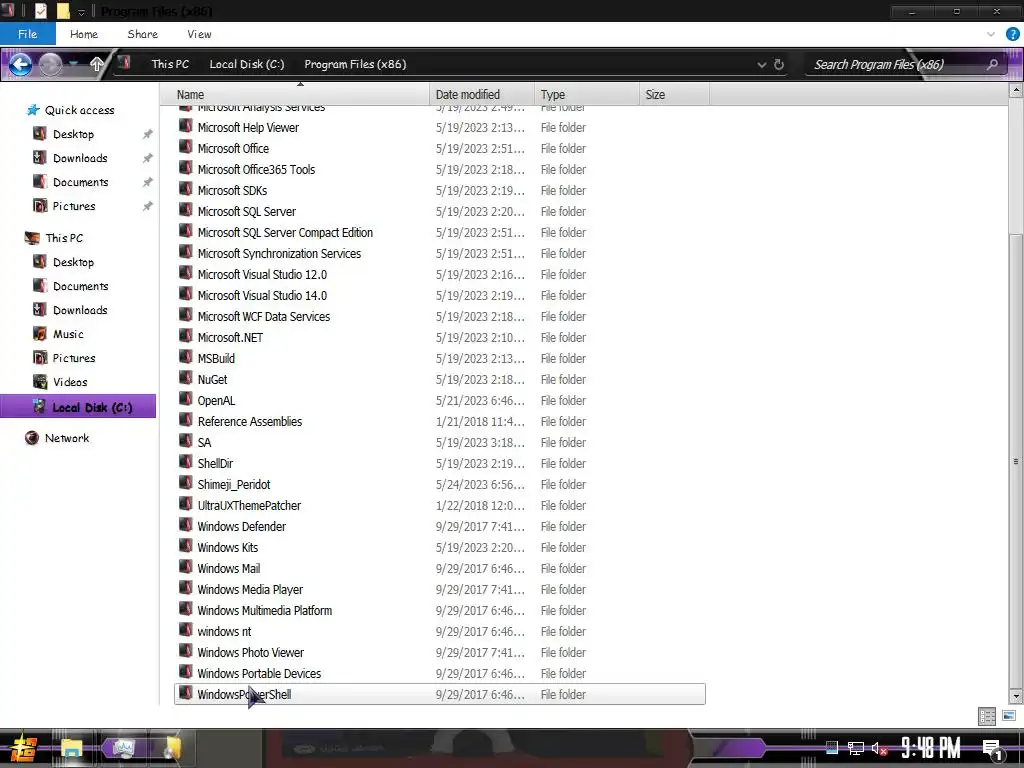
Task: Open File Explorer taskbar icon
Action: point(72,749)
